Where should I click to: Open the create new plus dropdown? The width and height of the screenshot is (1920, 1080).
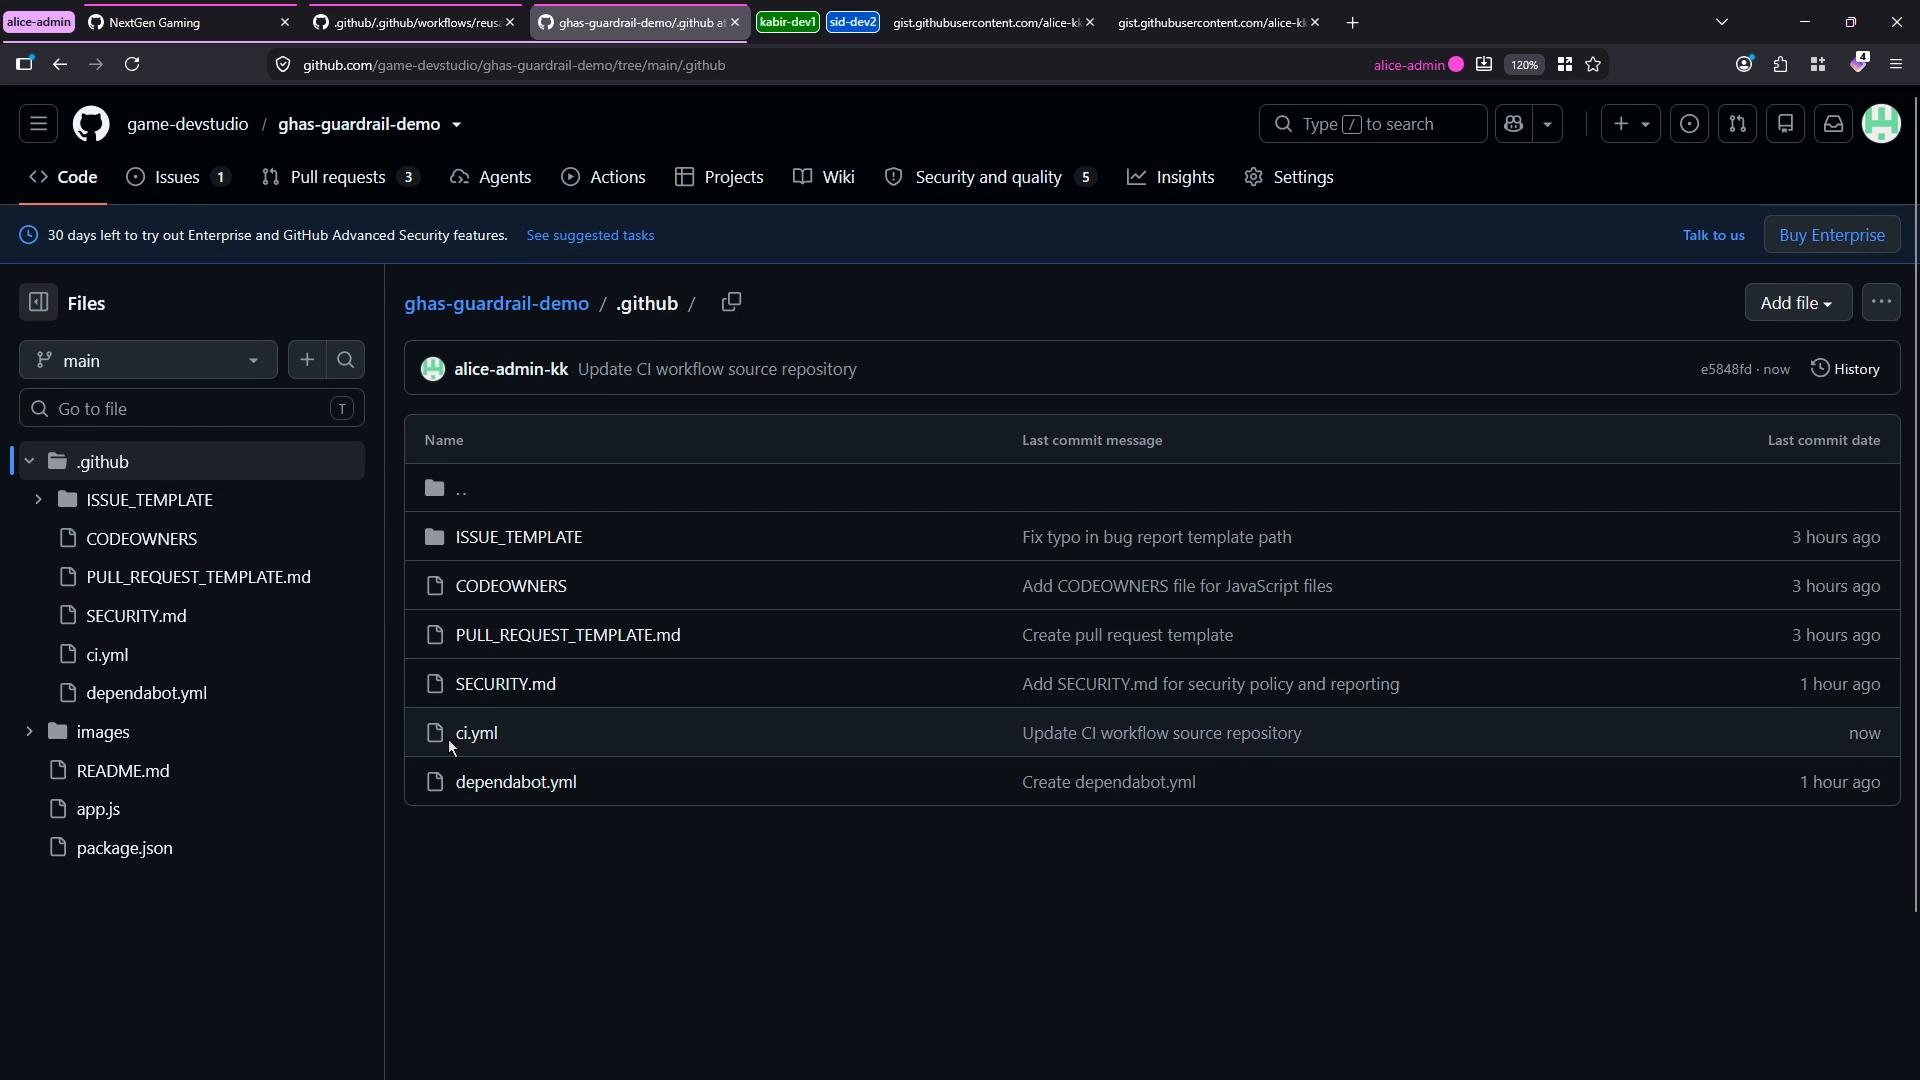1630,124
